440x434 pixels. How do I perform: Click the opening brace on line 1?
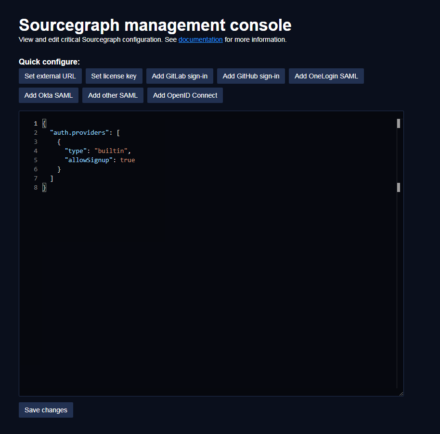(x=44, y=124)
